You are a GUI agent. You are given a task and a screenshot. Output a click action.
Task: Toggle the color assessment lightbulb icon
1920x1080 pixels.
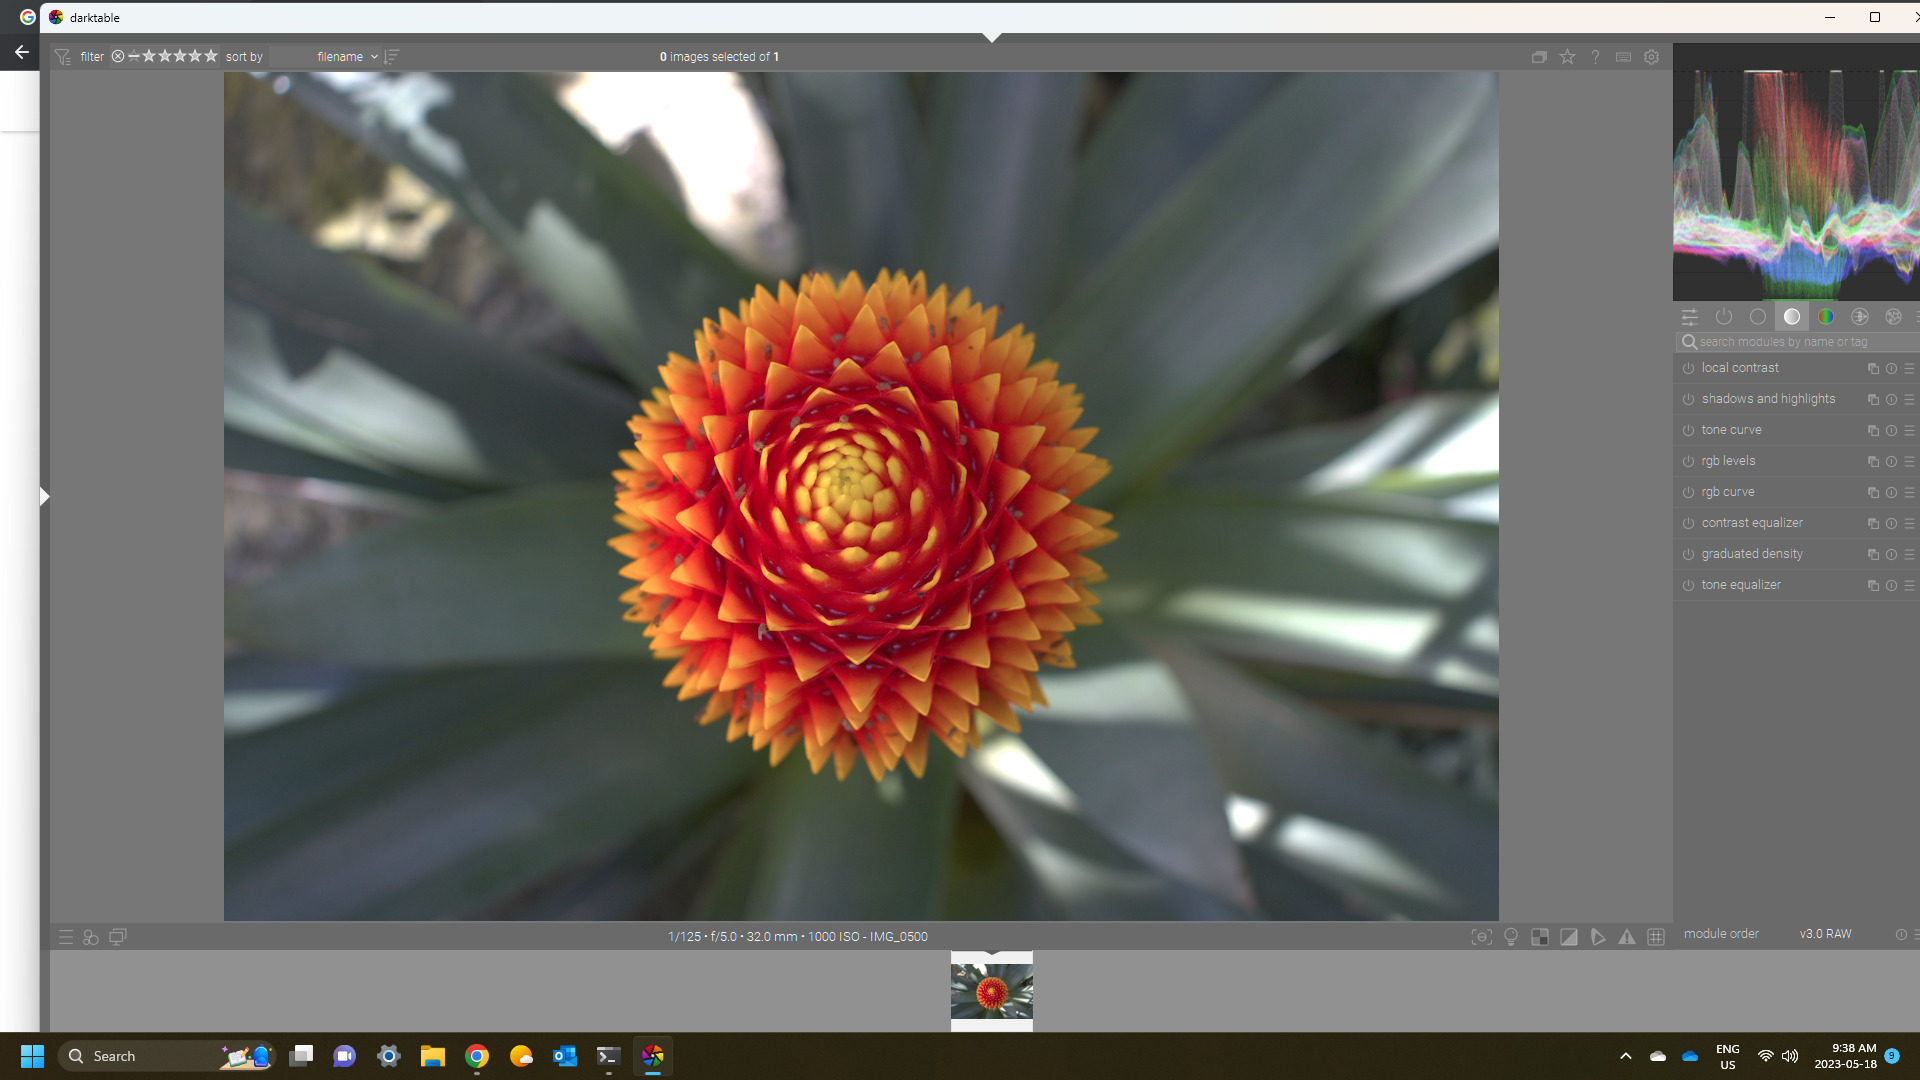[1511, 937]
